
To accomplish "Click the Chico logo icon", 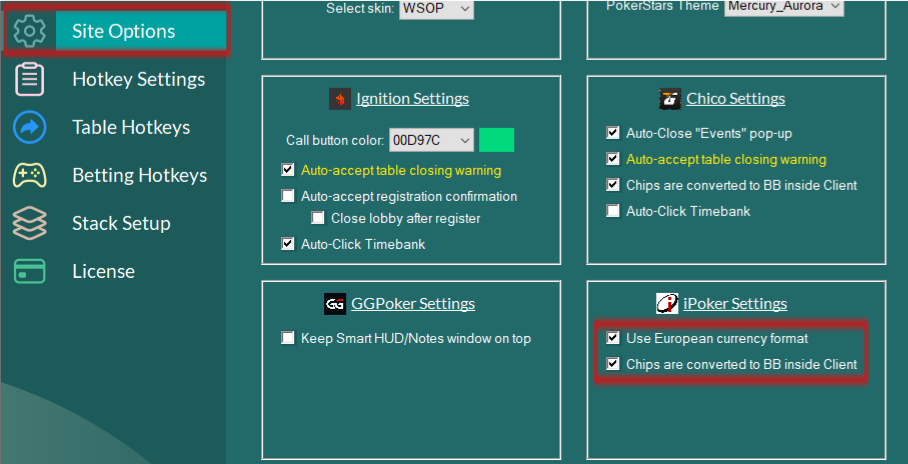I will pyautogui.click(x=670, y=99).
